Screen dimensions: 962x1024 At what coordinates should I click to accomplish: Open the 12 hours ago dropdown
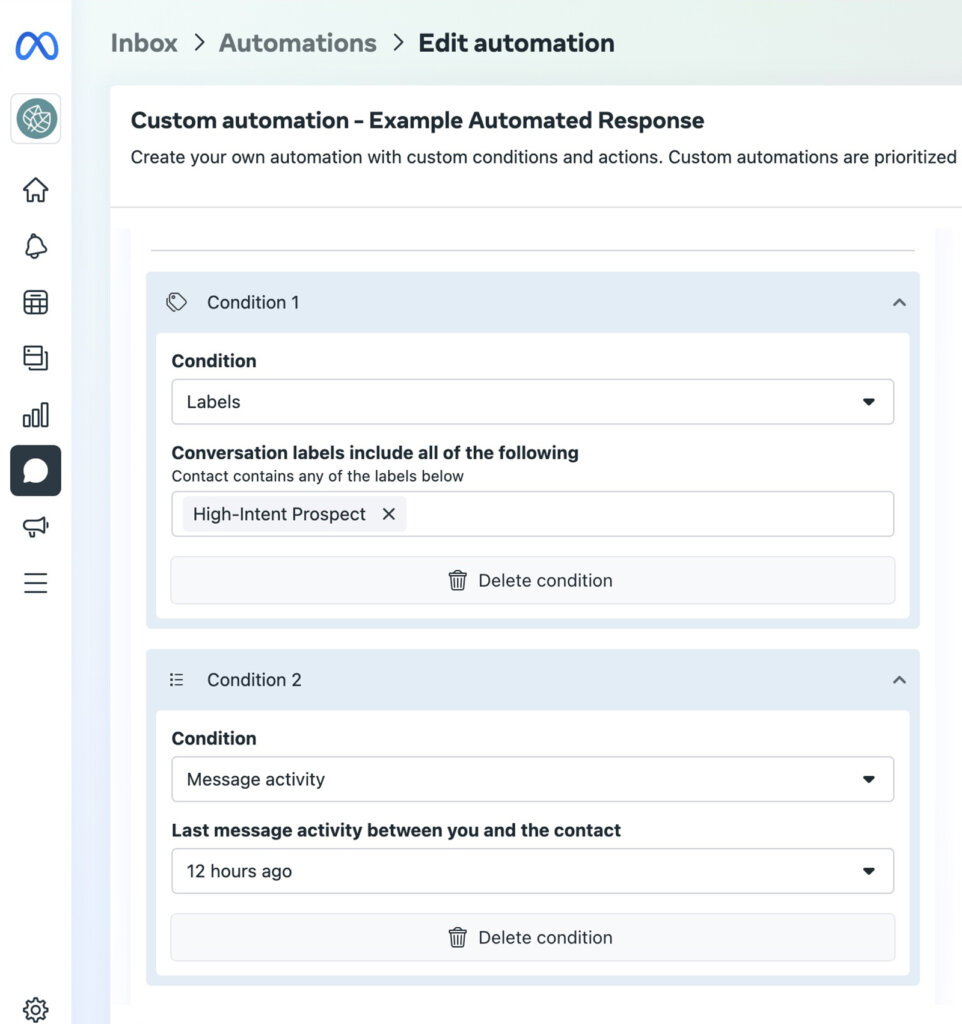pyautogui.click(x=532, y=871)
